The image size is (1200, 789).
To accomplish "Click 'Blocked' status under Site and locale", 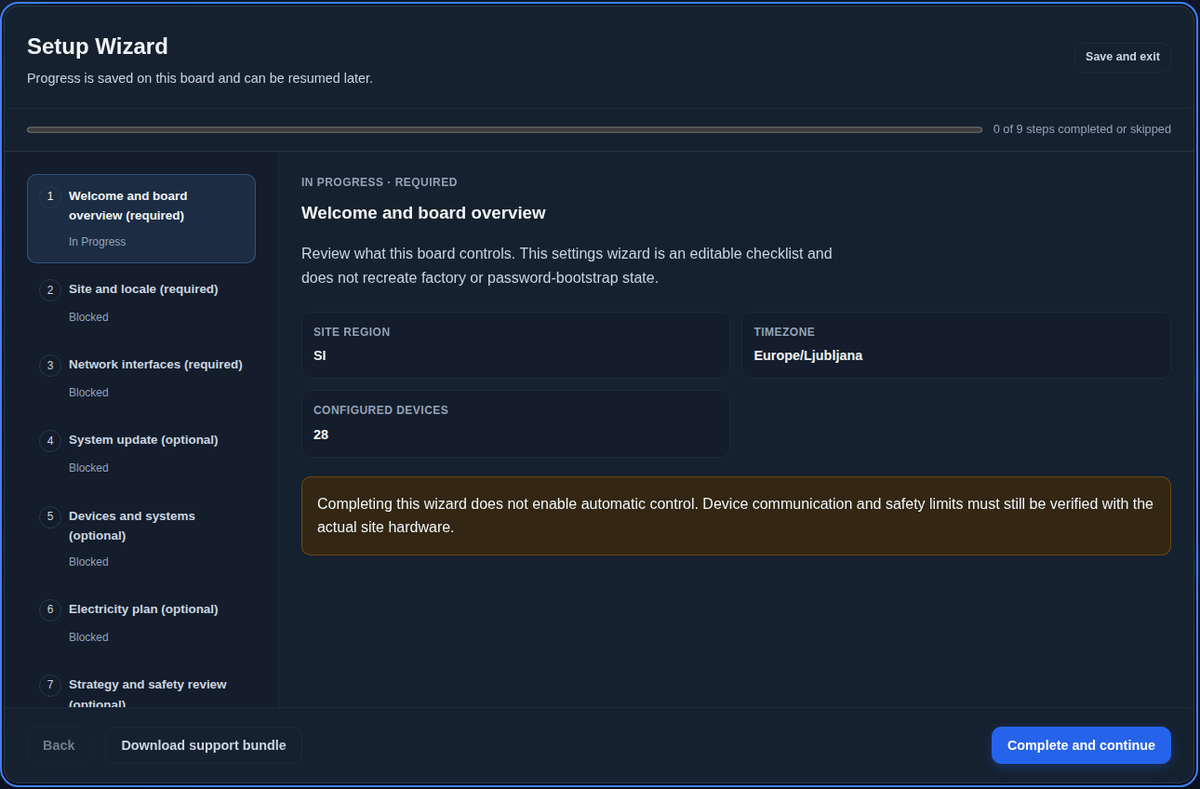I will pos(89,317).
